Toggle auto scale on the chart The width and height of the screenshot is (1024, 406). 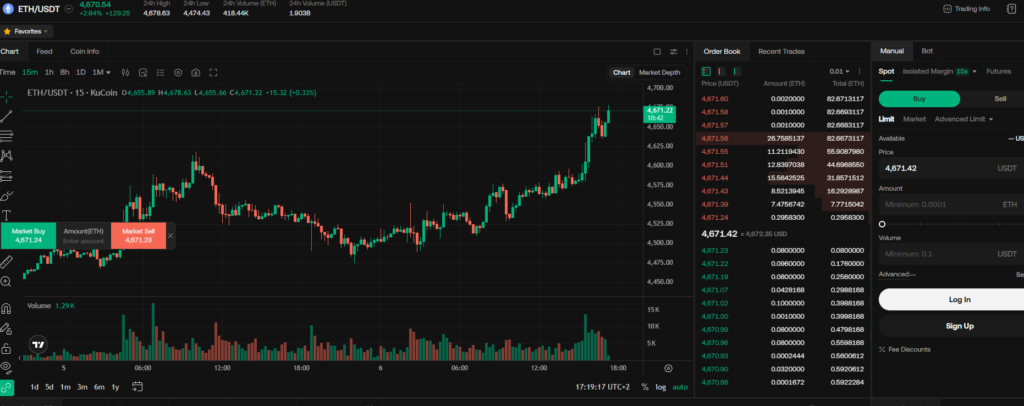(x=680, y=387)
